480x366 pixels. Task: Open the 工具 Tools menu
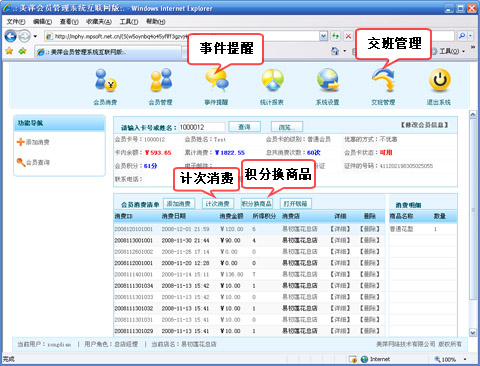129,22
